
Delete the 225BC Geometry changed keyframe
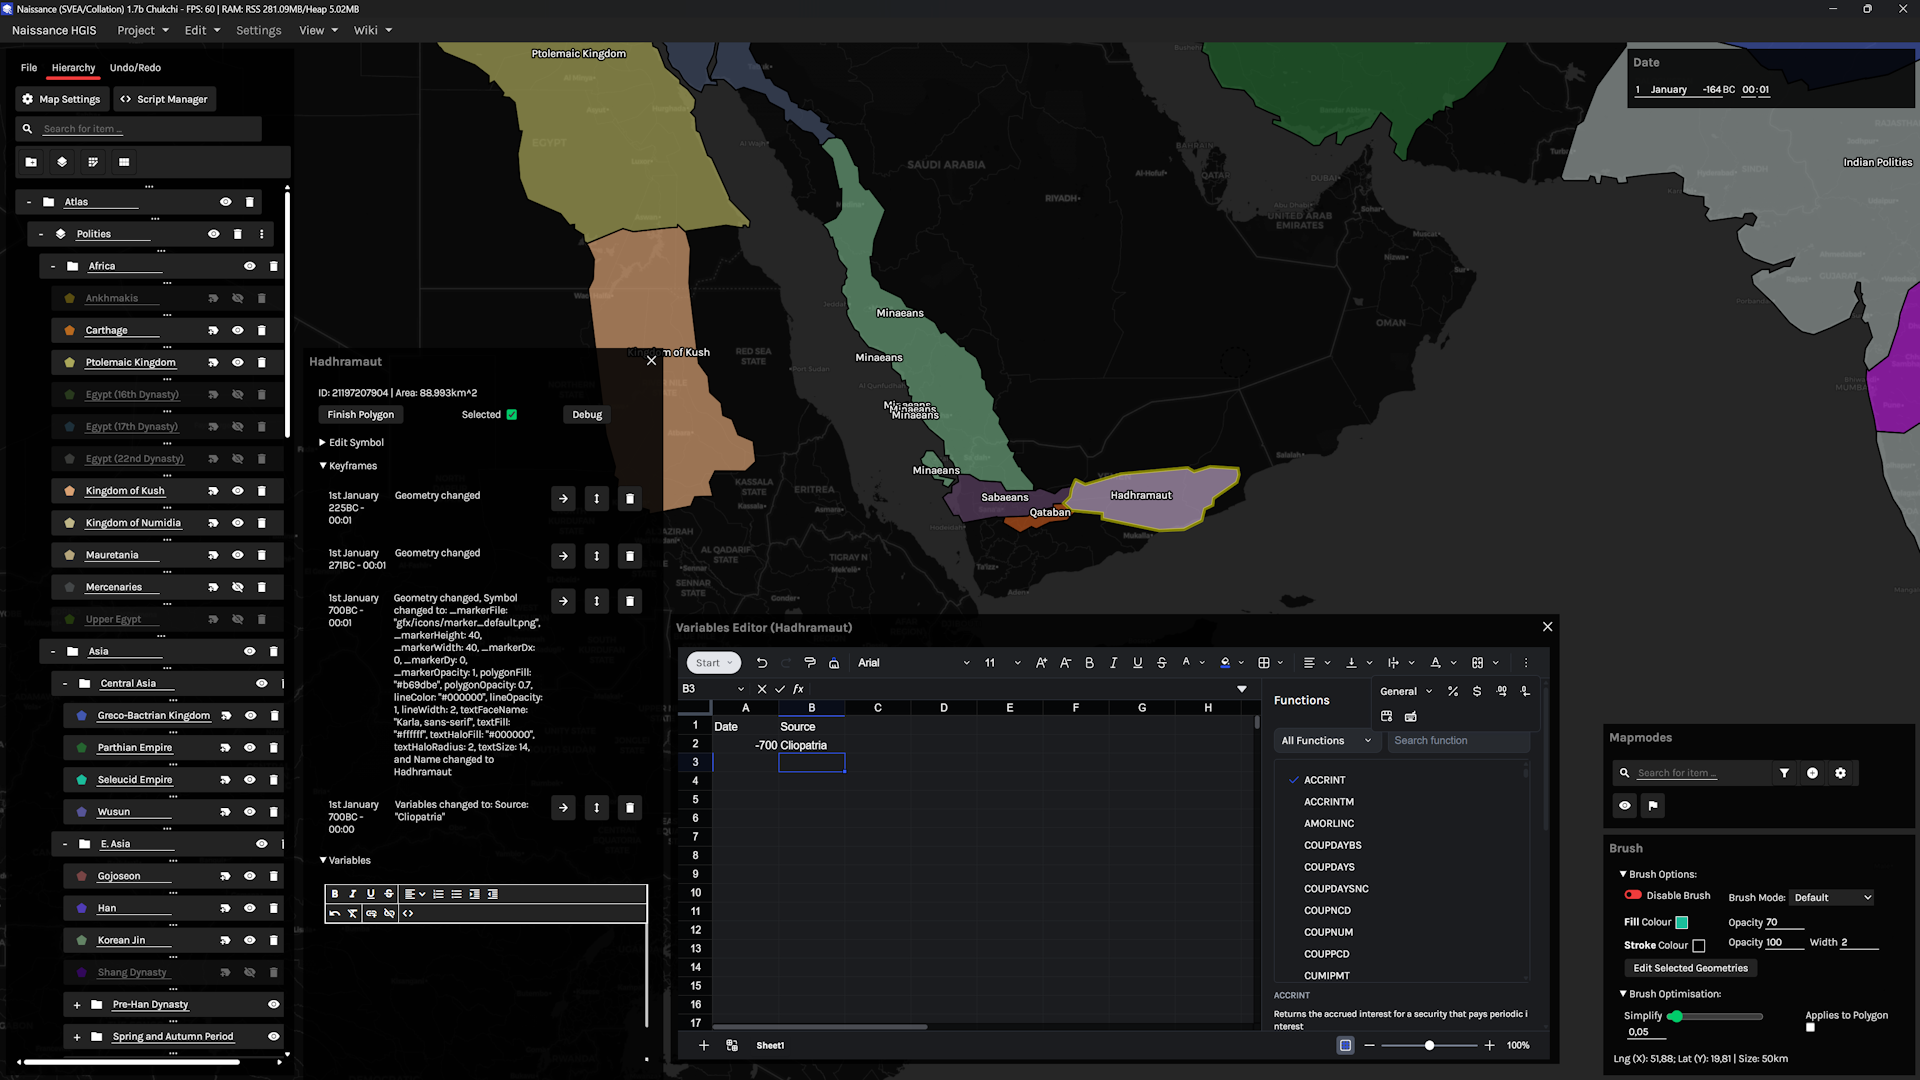click(x=630, y=498)
